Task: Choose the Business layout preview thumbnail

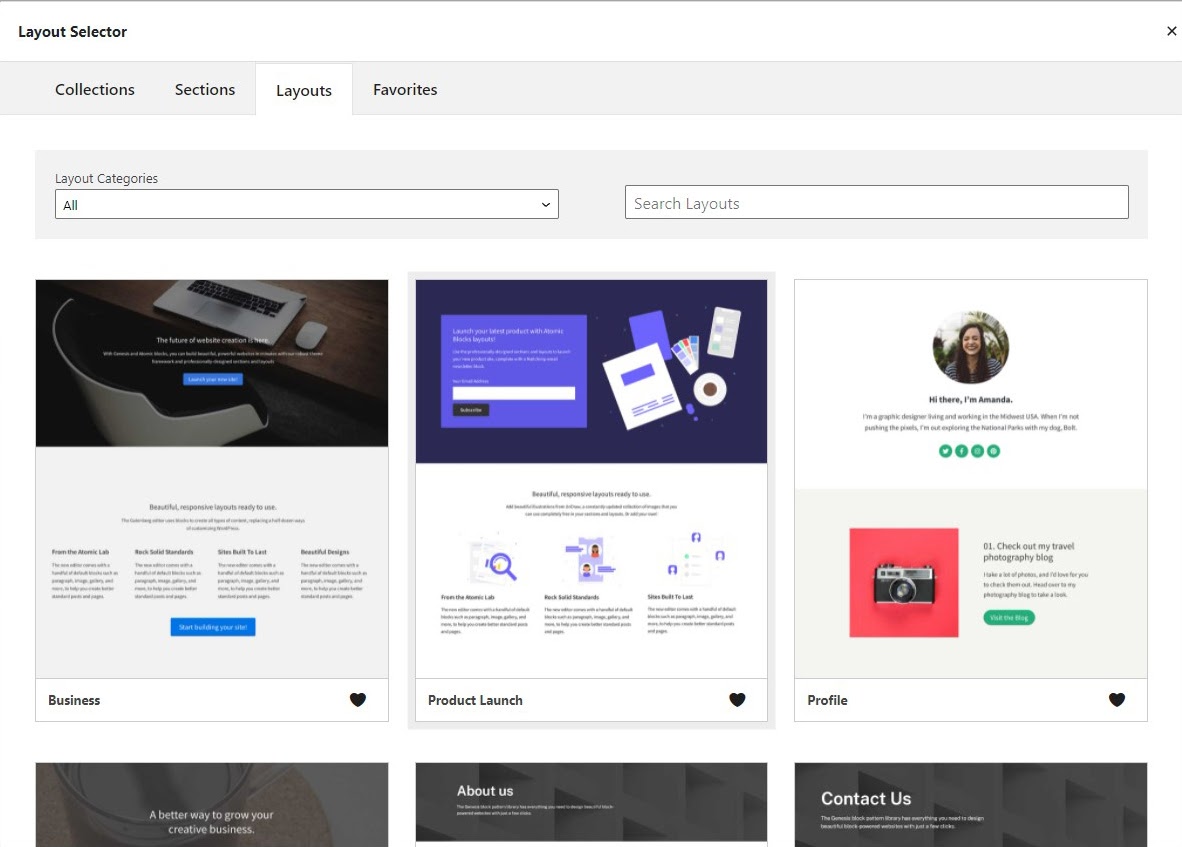Action: 212,478
